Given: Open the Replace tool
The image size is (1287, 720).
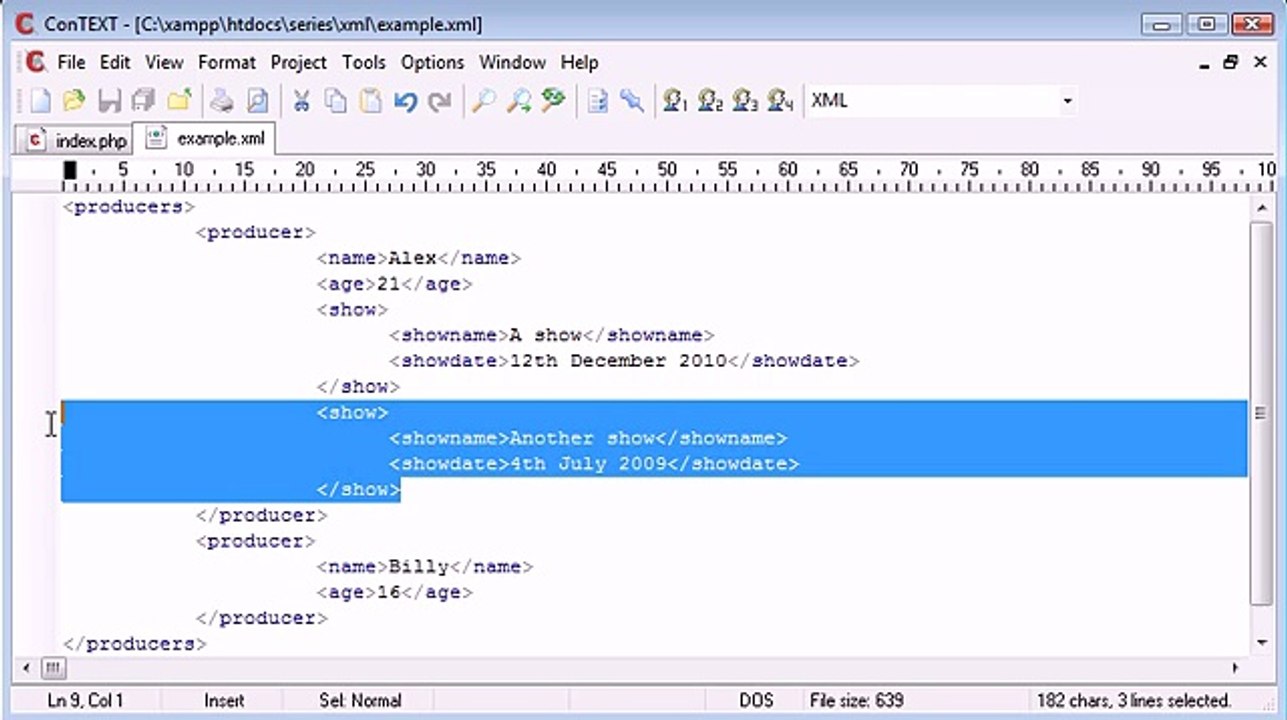Looking at the screenshot, I should coord(553,100).
